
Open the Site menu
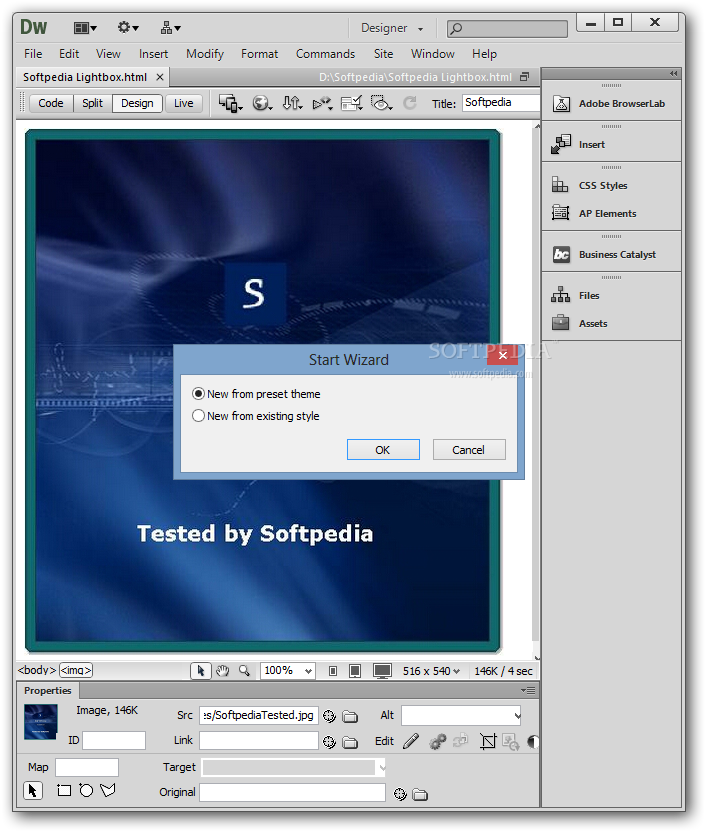pyautogui.click(x=383, y=54)
